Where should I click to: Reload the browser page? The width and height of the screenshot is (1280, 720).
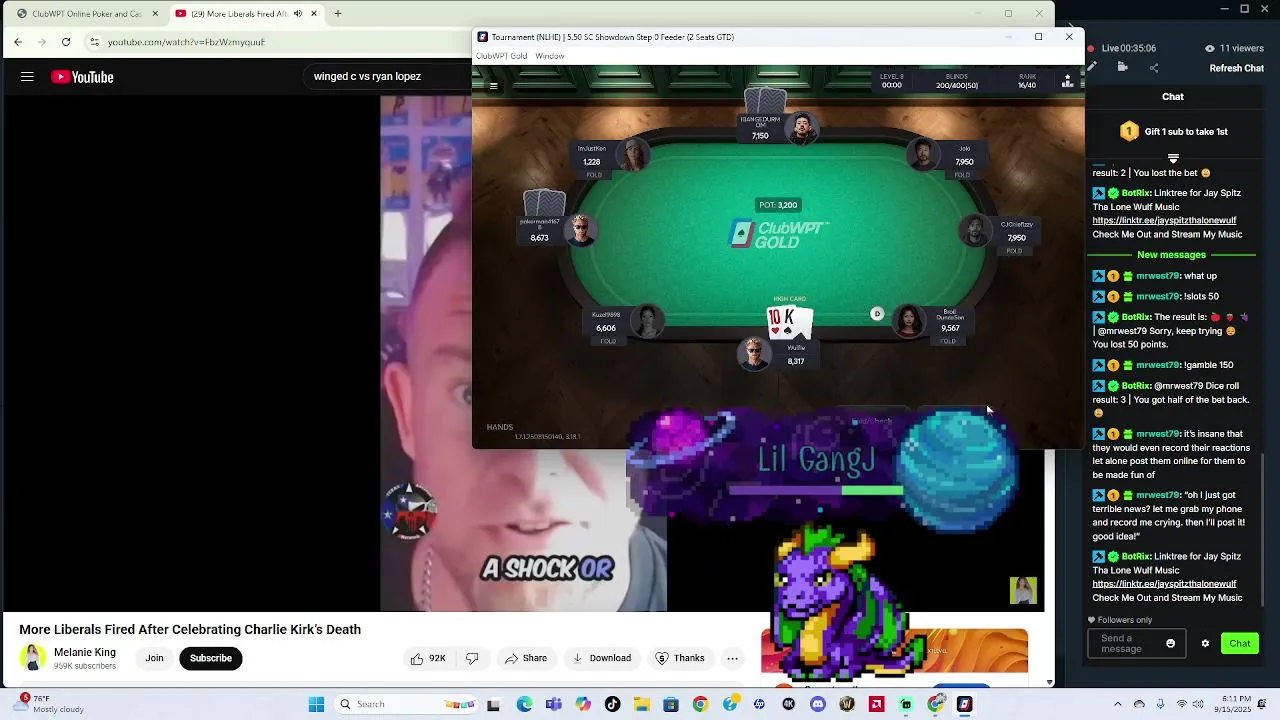(x=66, y=42)
